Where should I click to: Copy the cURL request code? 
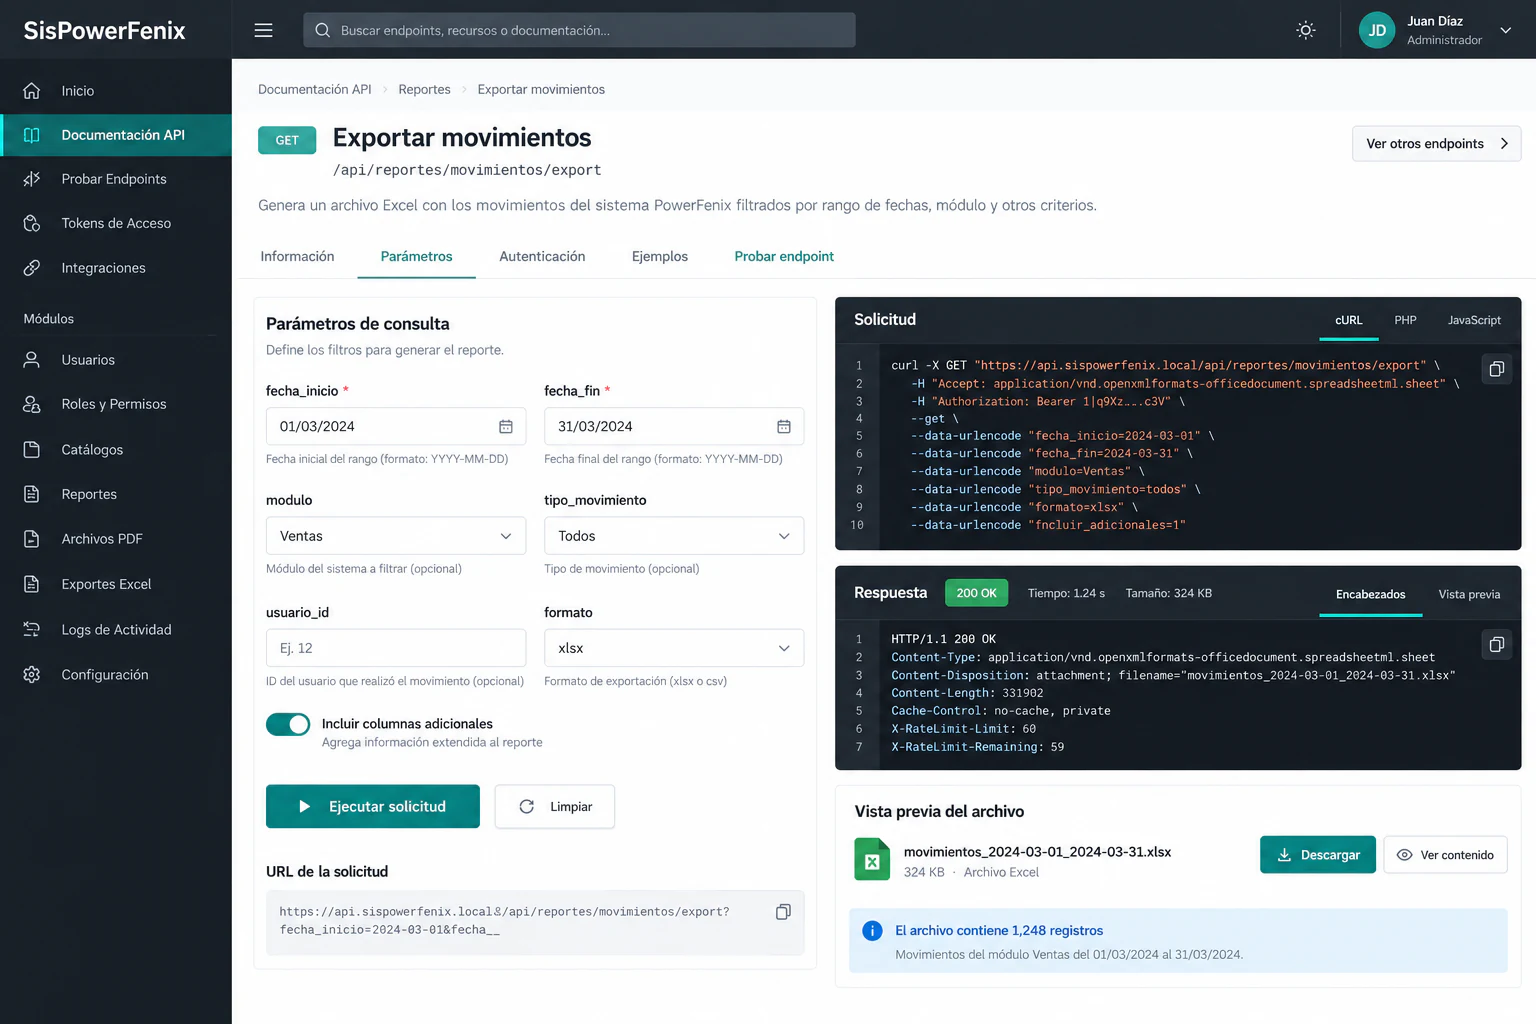tap(1496, 369)
